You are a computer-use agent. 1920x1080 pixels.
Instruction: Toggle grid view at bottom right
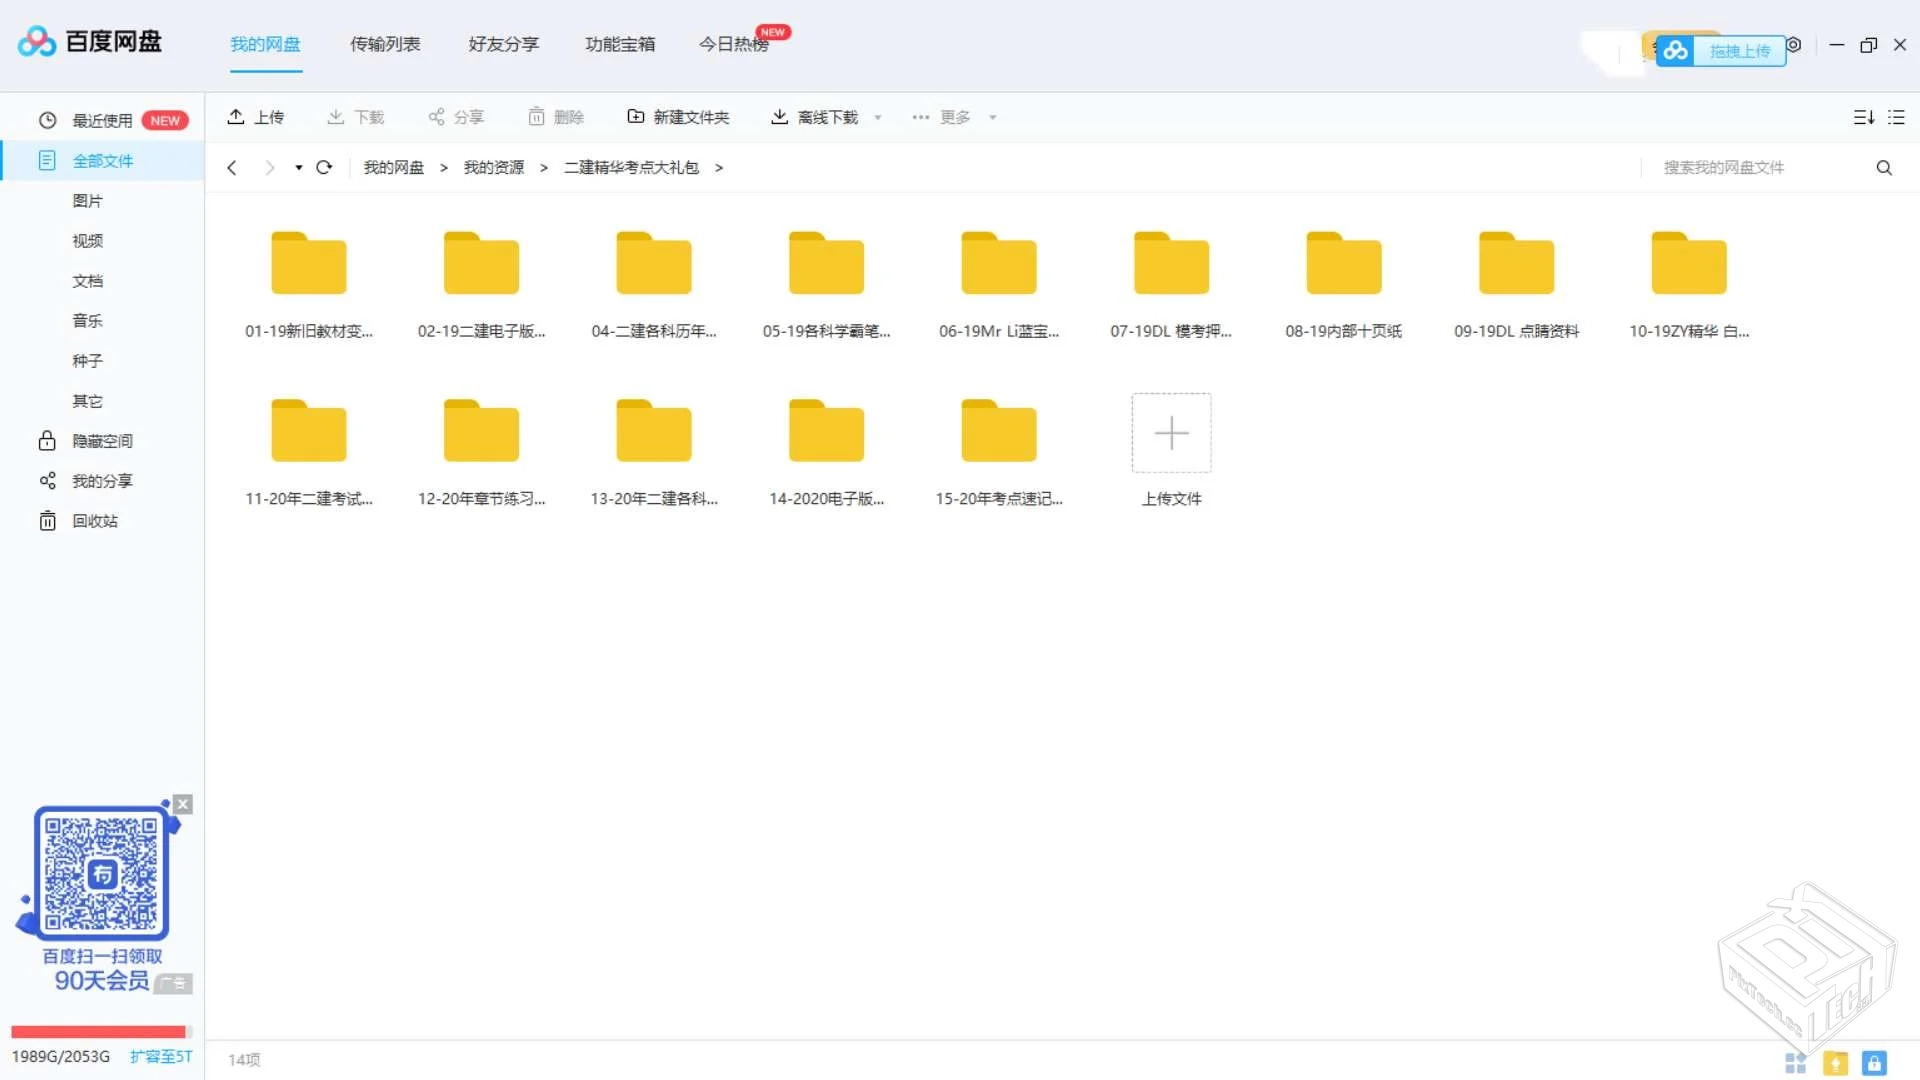(x=1797, y=1064)
